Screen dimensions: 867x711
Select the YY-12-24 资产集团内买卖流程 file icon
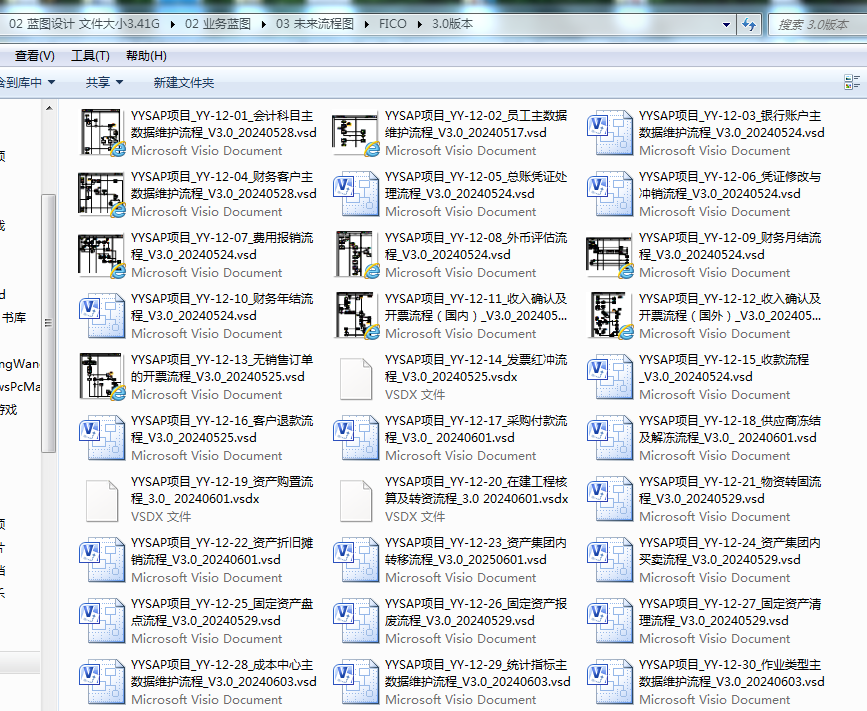pyautogui.click(x=611, y=560)
